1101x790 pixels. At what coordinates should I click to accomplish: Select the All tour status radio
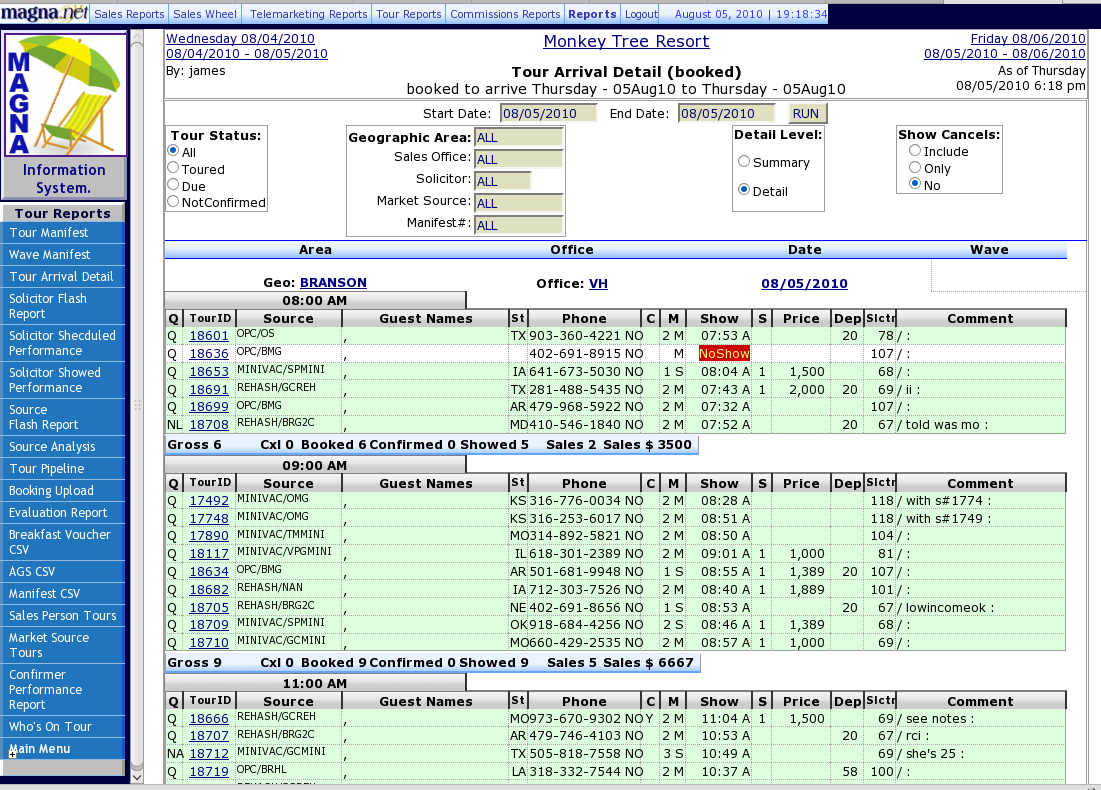[x=173, y=151]
